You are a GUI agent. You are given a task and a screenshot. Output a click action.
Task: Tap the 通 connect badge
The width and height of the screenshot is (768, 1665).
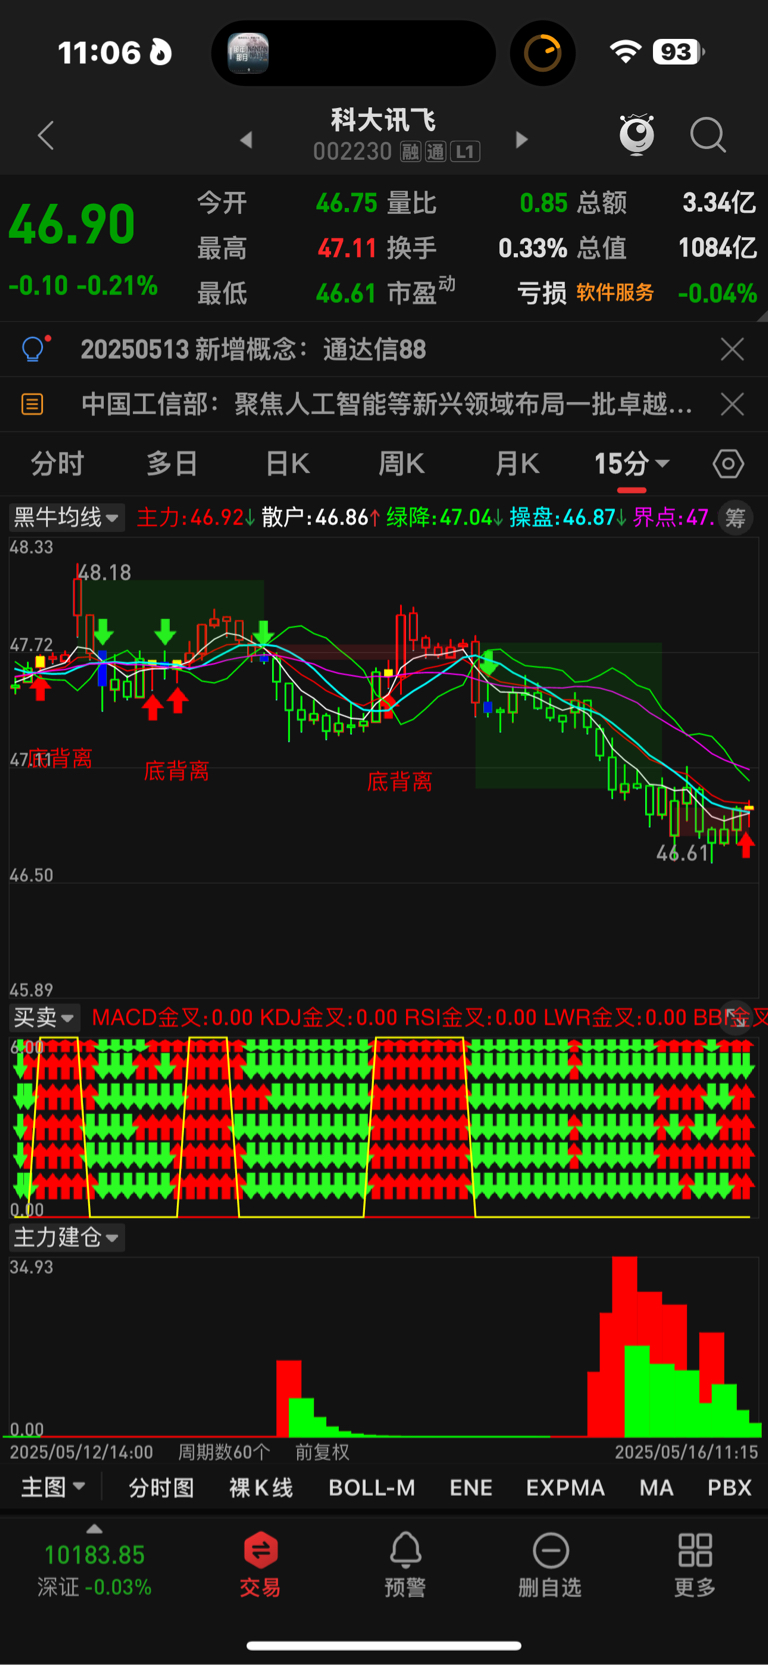[x=436, y=152]
